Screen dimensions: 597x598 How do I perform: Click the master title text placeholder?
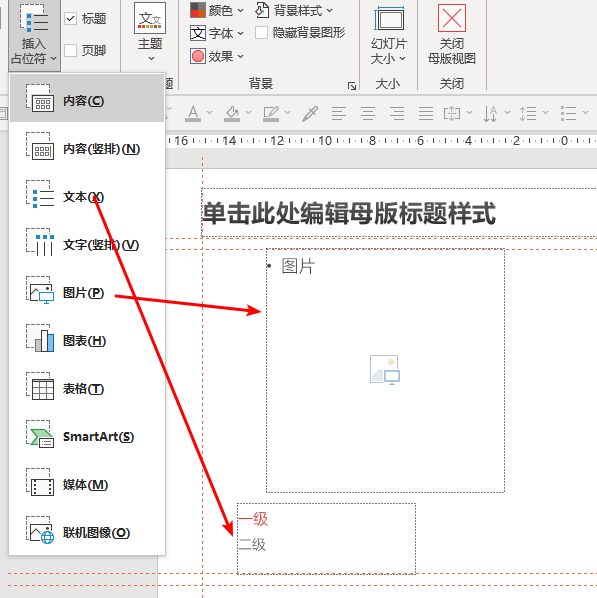(399, 213)
